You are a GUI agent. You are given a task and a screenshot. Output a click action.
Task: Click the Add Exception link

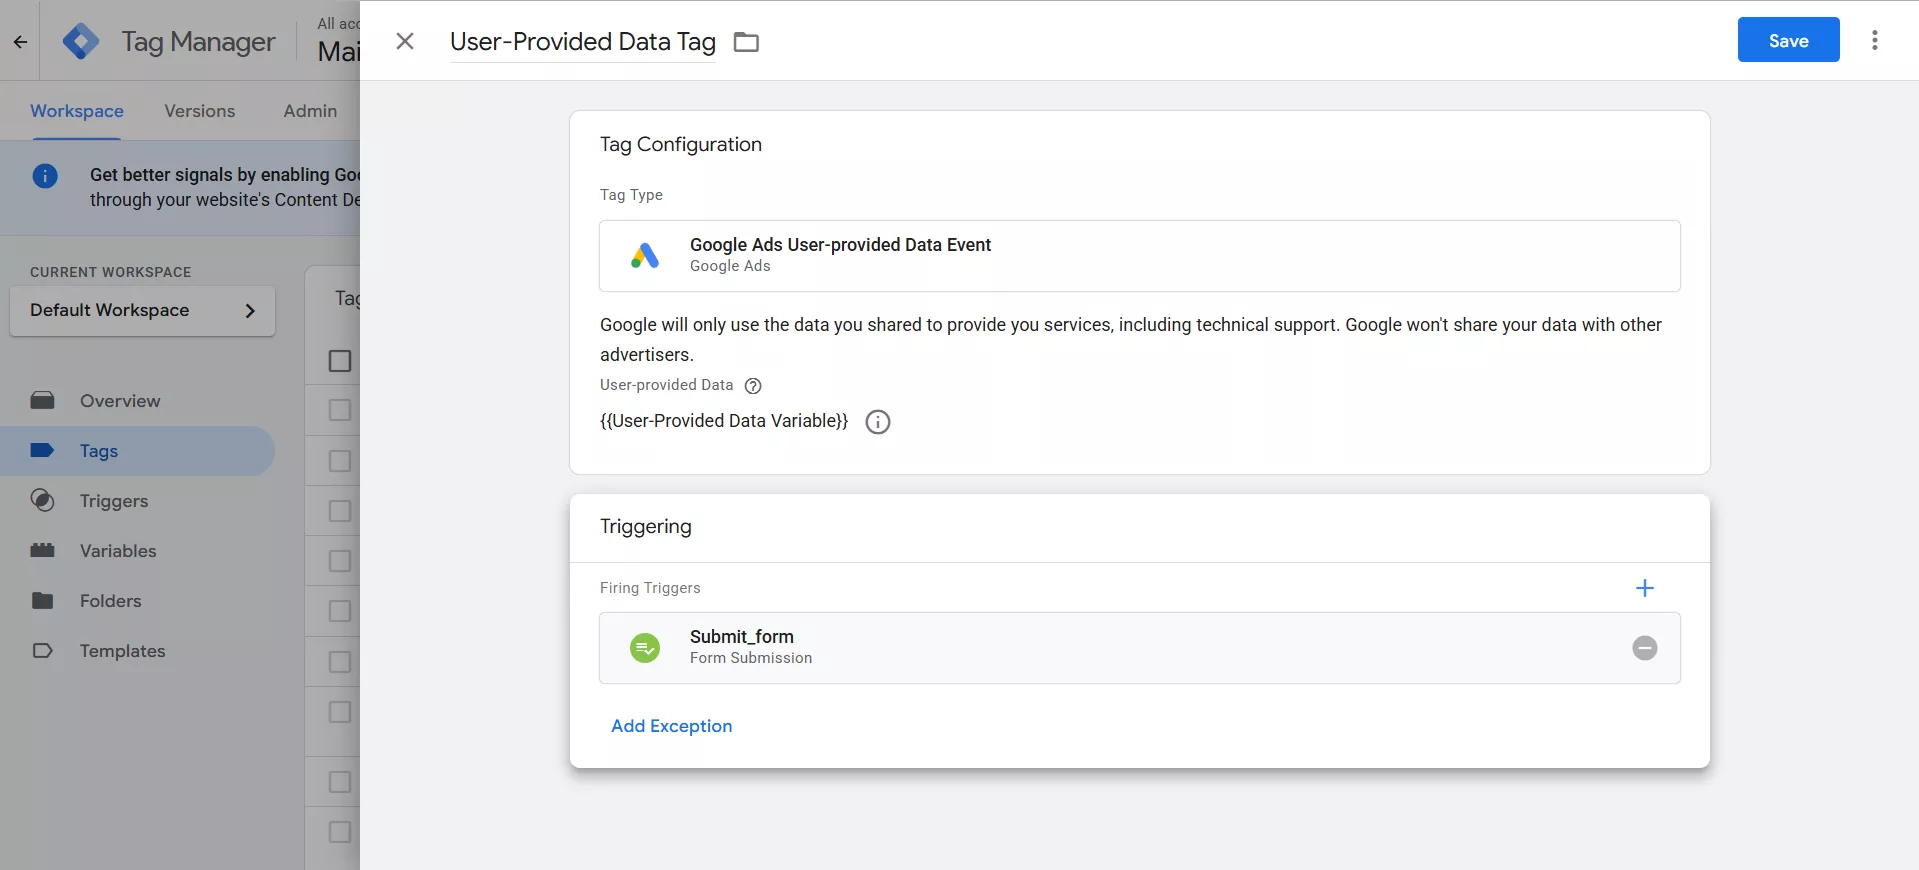tap(671, 726)
